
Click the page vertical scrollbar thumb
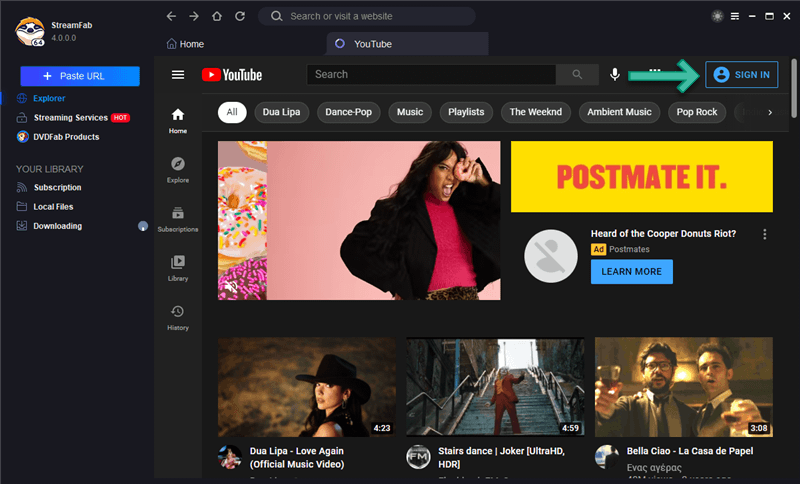pyautogui.click(x=794, y=89)
